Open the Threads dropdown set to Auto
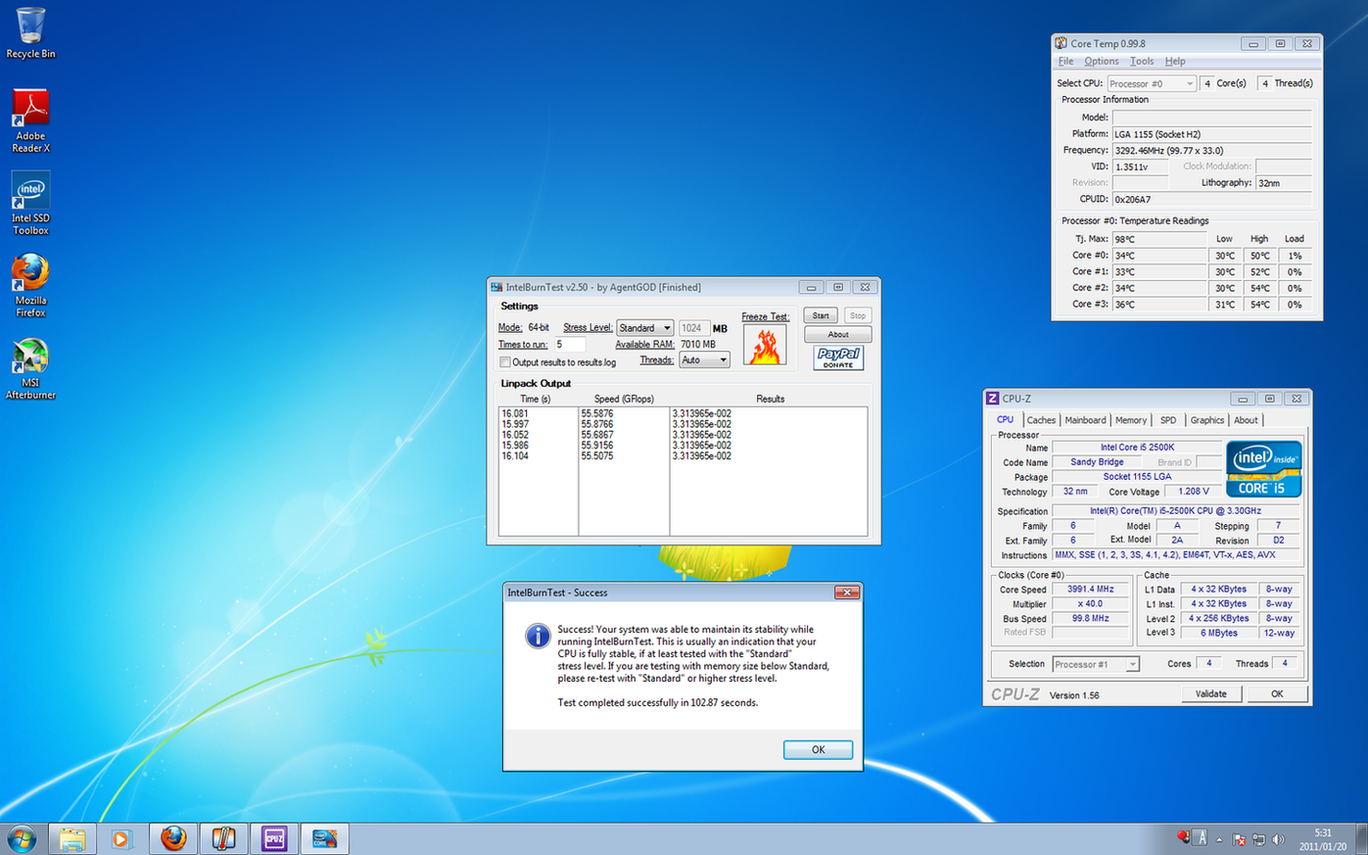1368x855 pixels. [x=704, y=360]
